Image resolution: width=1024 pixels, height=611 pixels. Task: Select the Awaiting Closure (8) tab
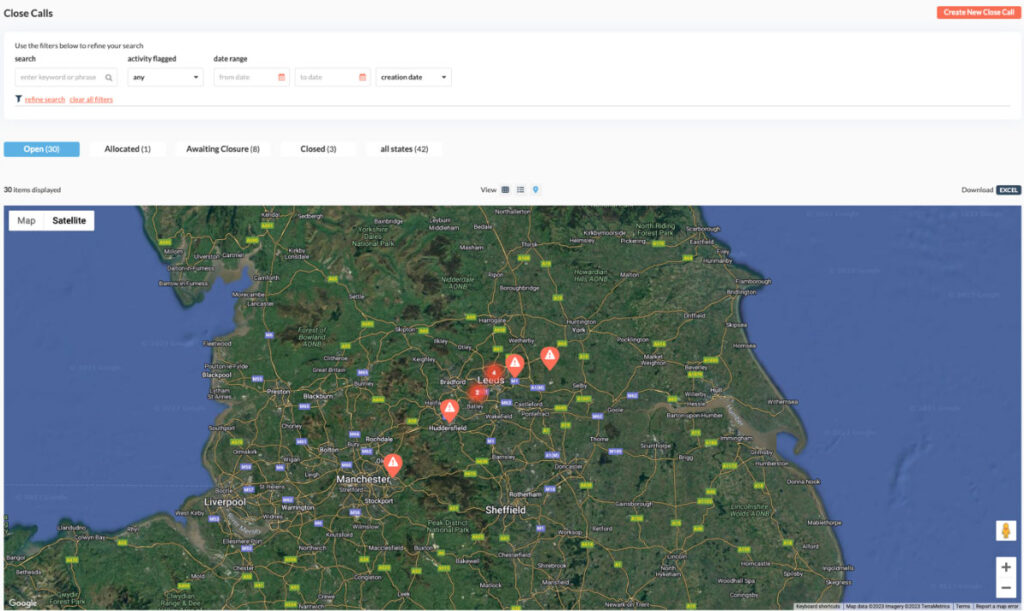[x=222, y=149]
